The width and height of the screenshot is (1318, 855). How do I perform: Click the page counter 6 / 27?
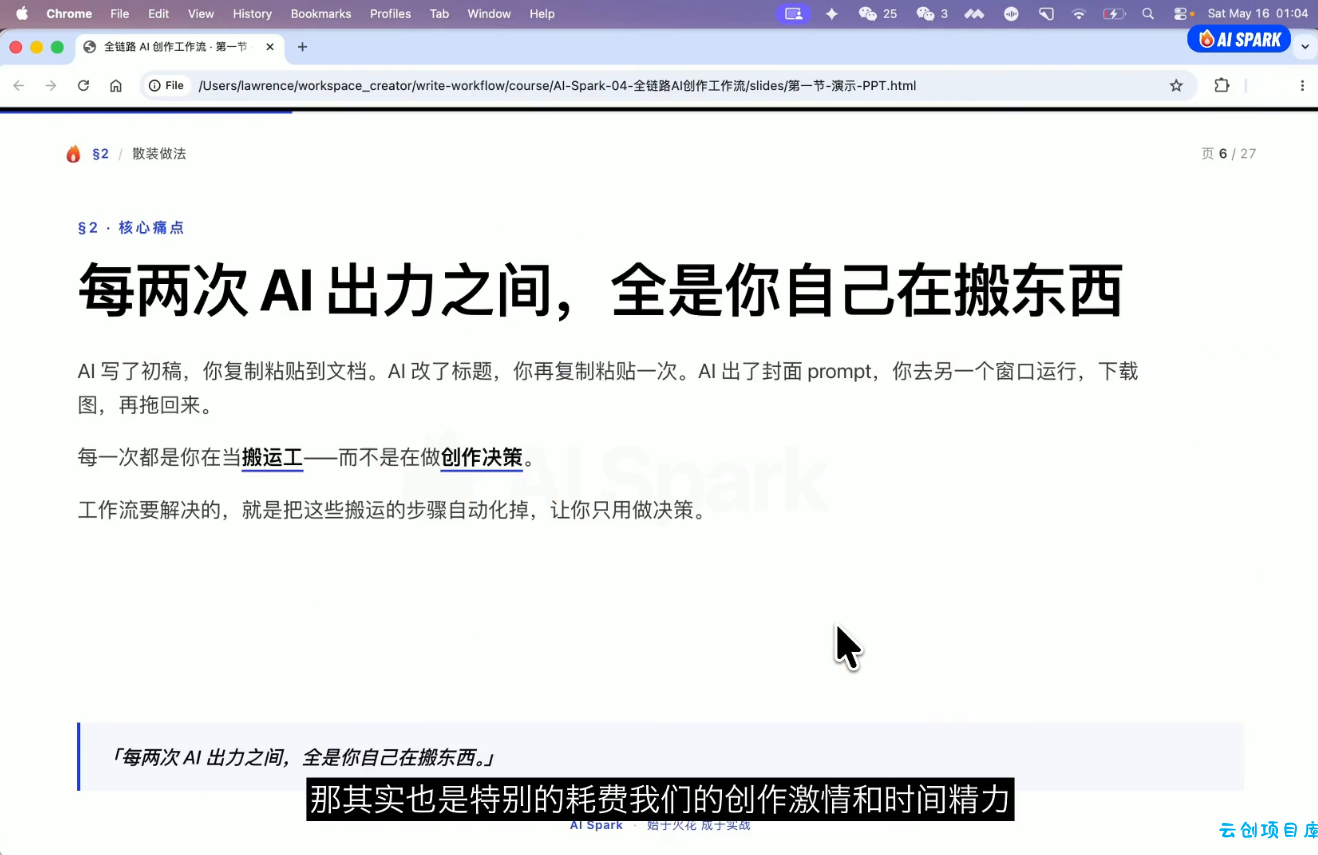(1229, 154)
